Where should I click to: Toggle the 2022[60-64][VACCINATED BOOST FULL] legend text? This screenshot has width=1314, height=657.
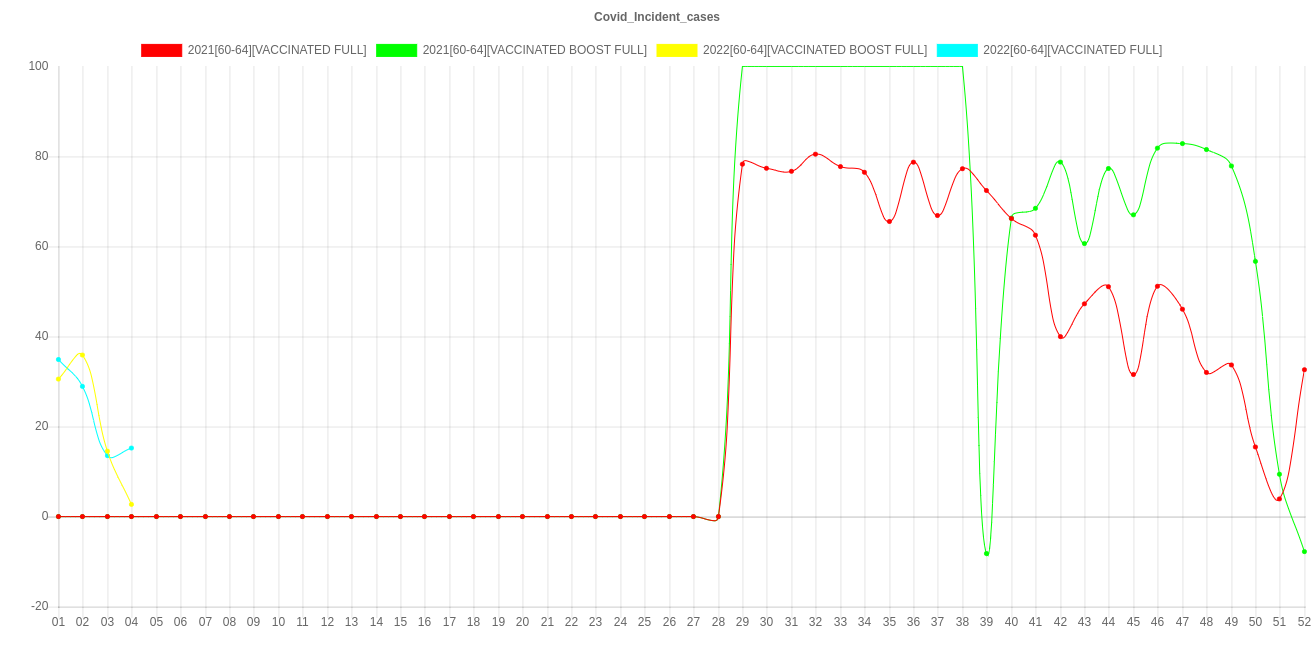point(814,50)
